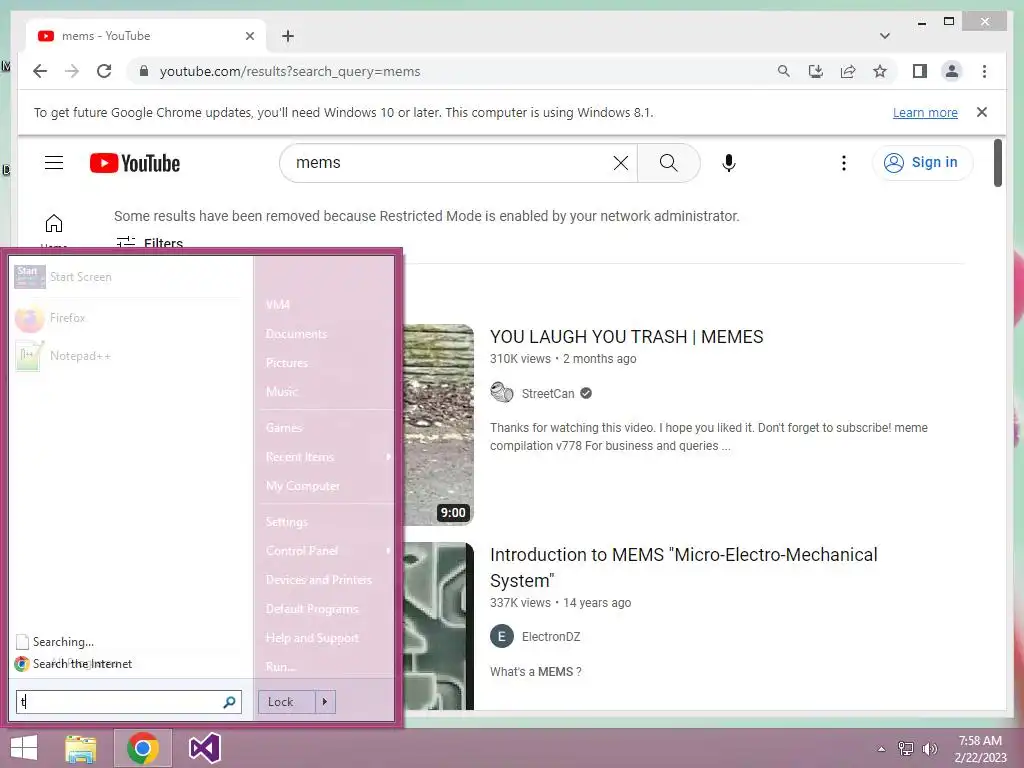
Task: Open Chrome's three-dot menu
Action: click(x=984, y=71)
